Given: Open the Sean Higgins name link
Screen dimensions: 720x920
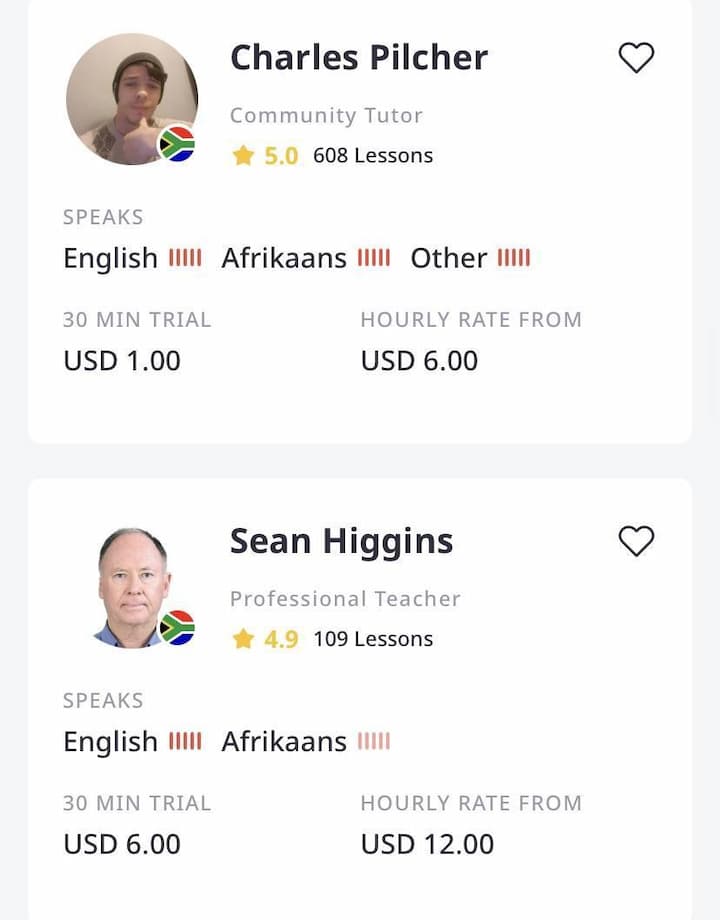Looking at the screenshot, I should (342, 541).
